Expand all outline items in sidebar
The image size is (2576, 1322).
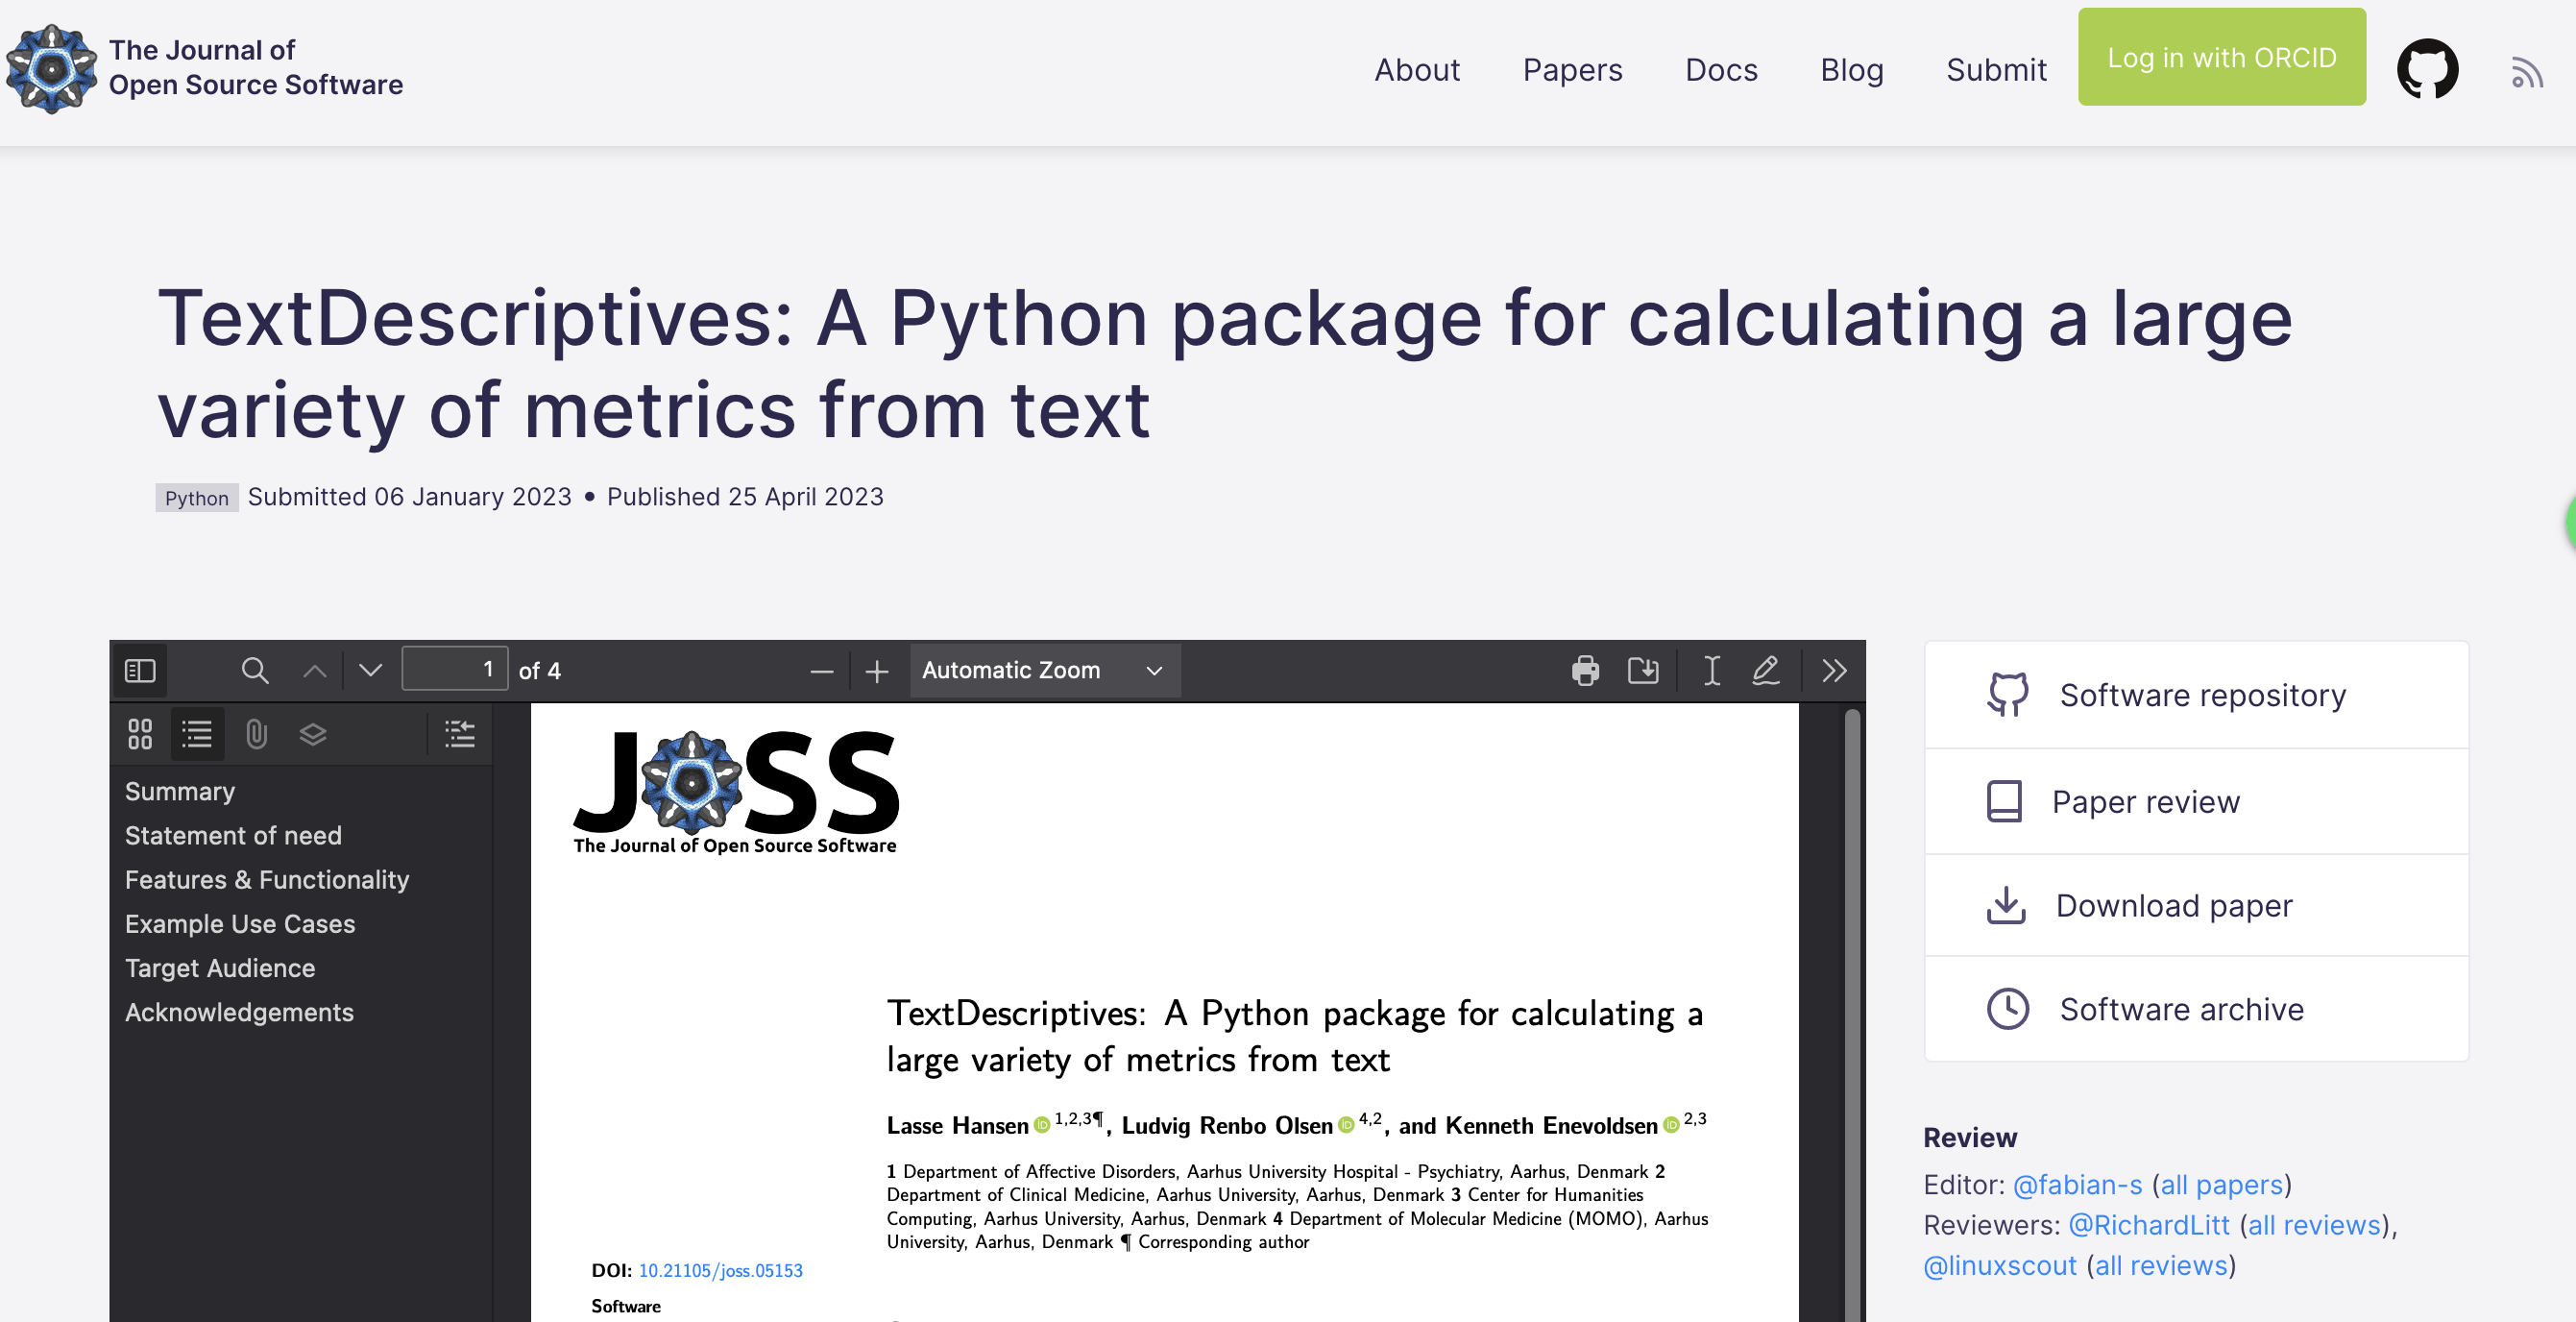(x=459, y=734)
